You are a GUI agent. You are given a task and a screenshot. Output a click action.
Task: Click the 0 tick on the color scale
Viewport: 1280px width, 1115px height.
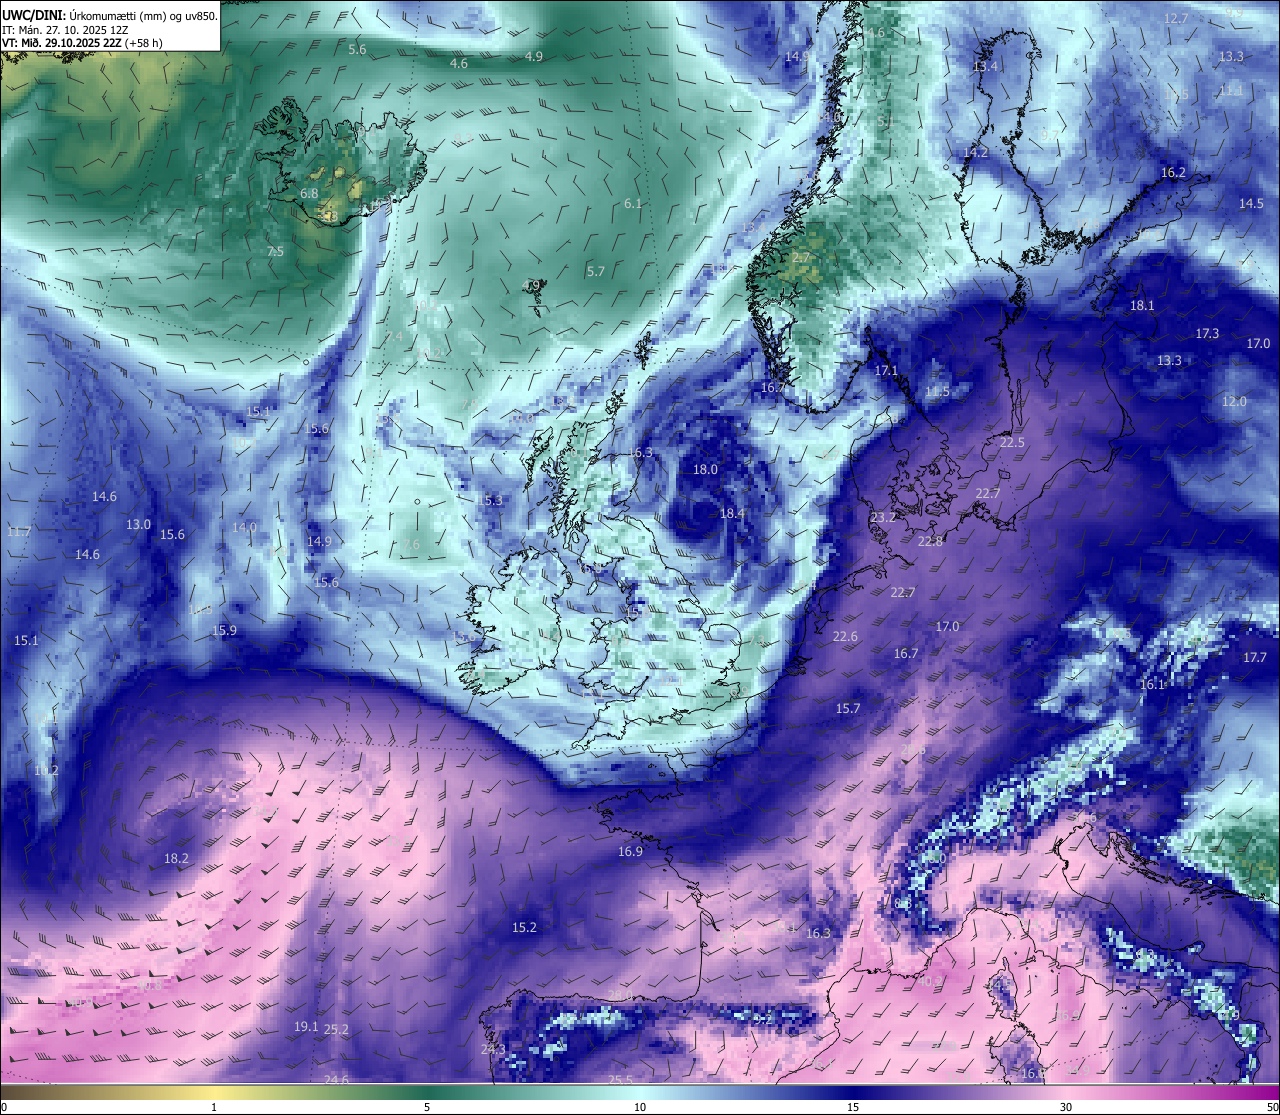click(4, 1107)
